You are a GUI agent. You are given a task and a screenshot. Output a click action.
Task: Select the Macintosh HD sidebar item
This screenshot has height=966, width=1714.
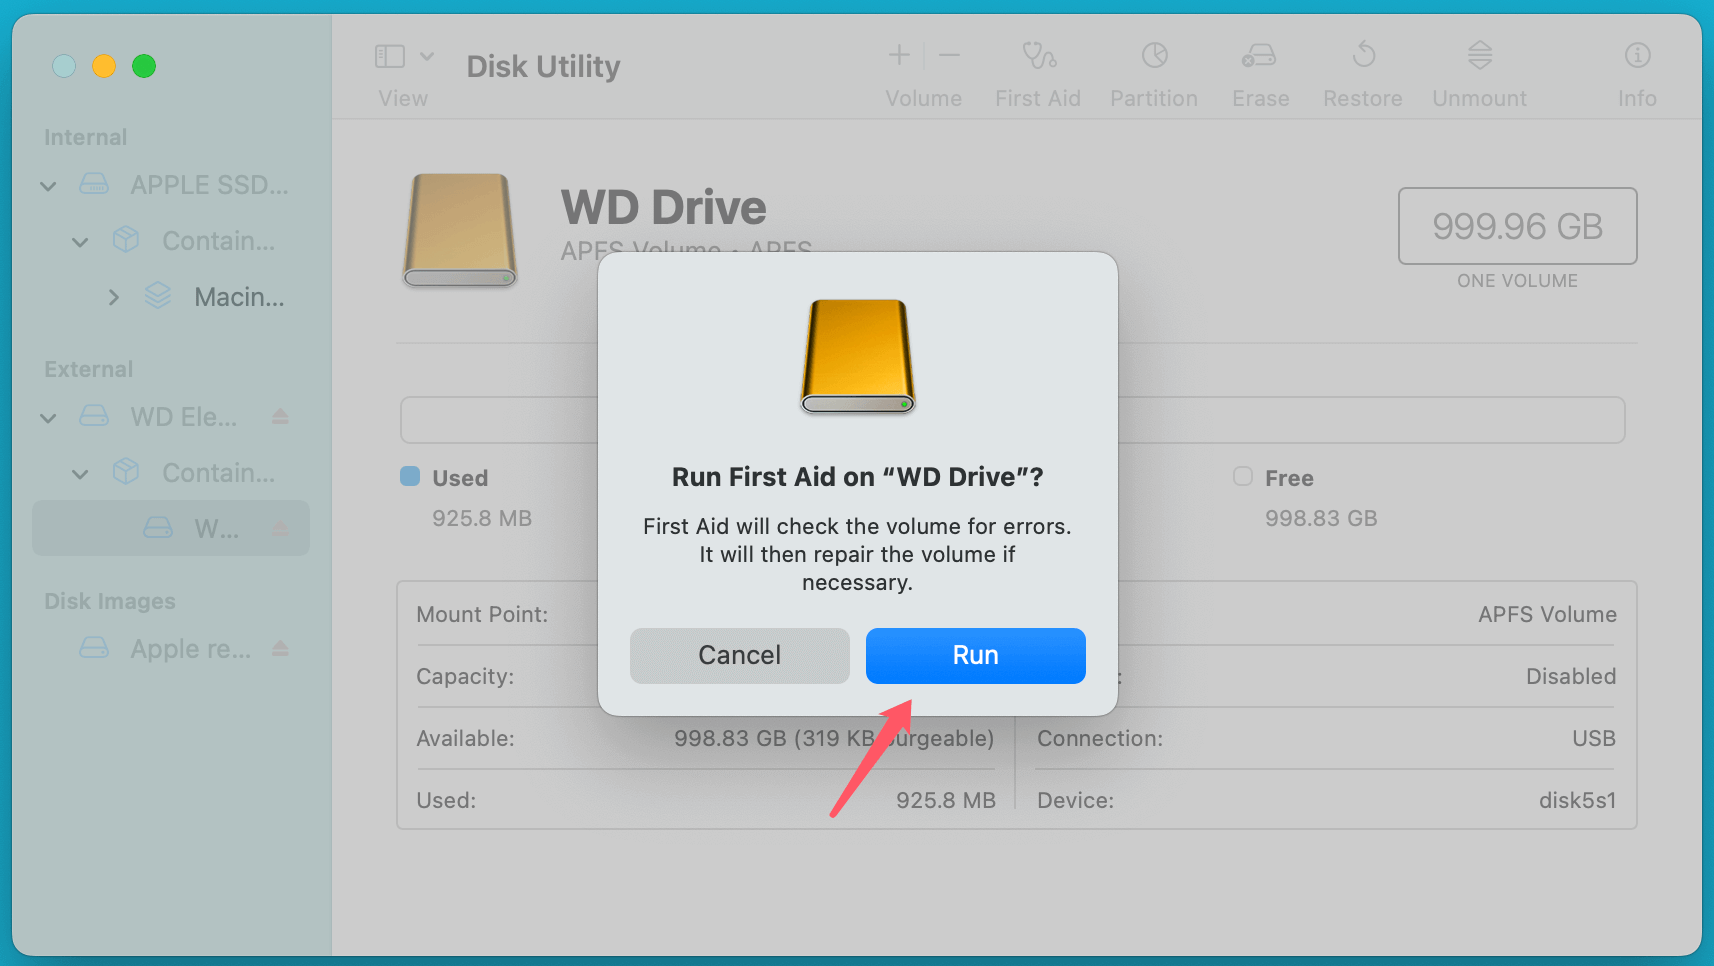coord(238,296)
